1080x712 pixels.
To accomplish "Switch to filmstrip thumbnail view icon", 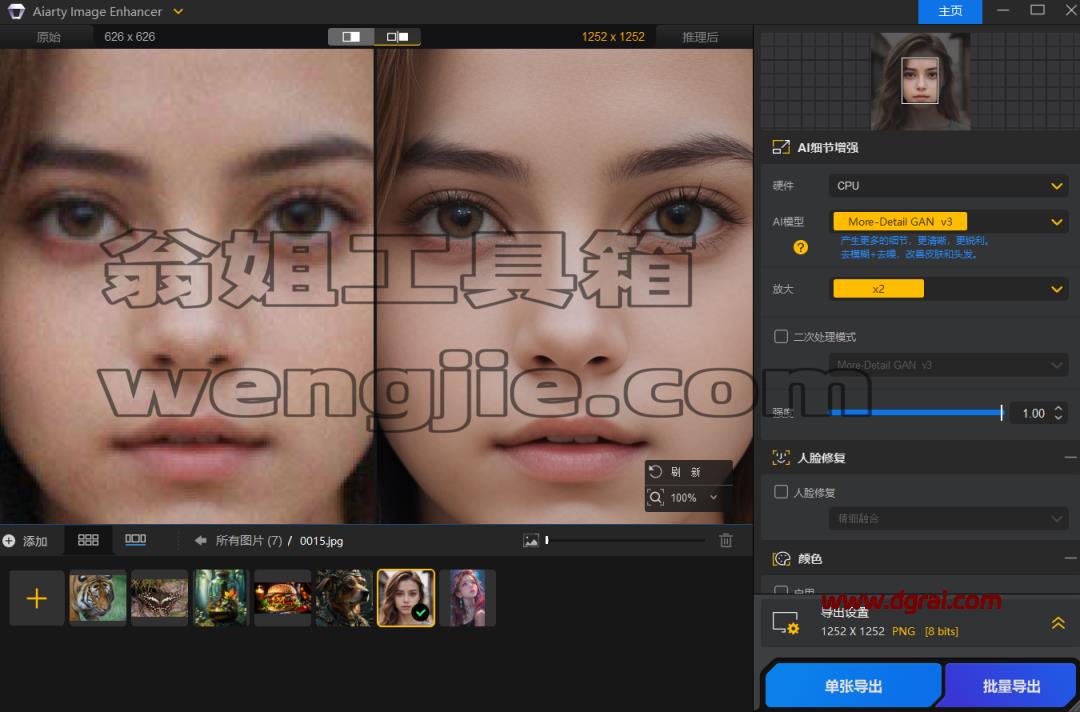I will (x=135, y=541).
